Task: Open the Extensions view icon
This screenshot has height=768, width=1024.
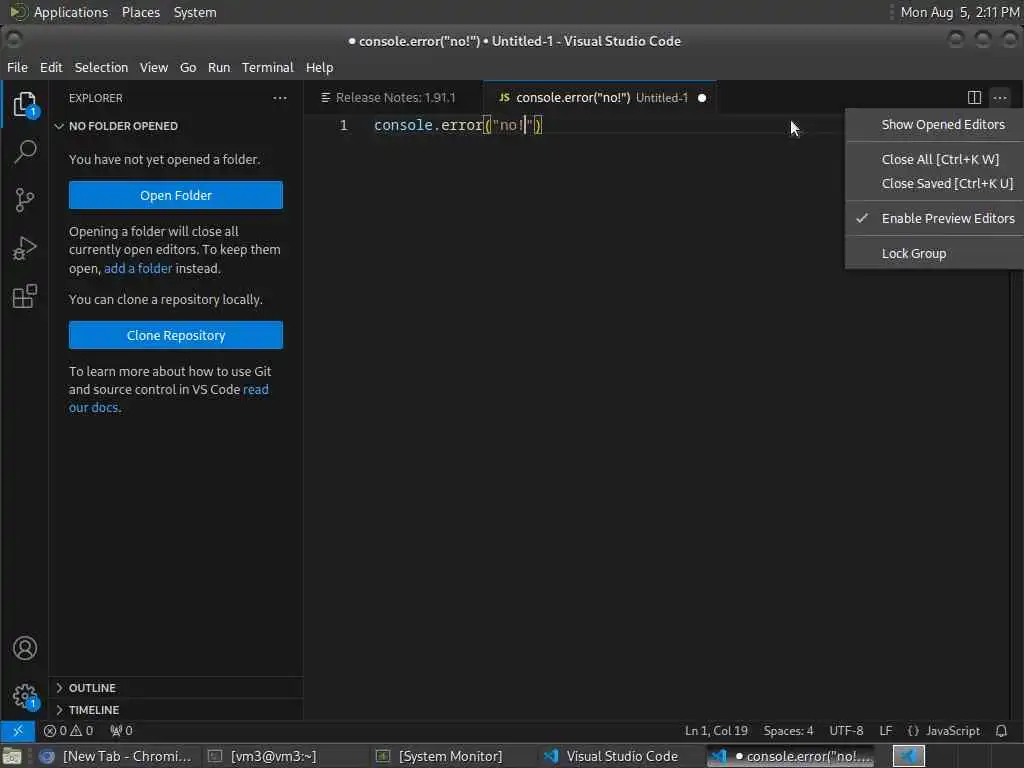Action: [x=25, y=296]
